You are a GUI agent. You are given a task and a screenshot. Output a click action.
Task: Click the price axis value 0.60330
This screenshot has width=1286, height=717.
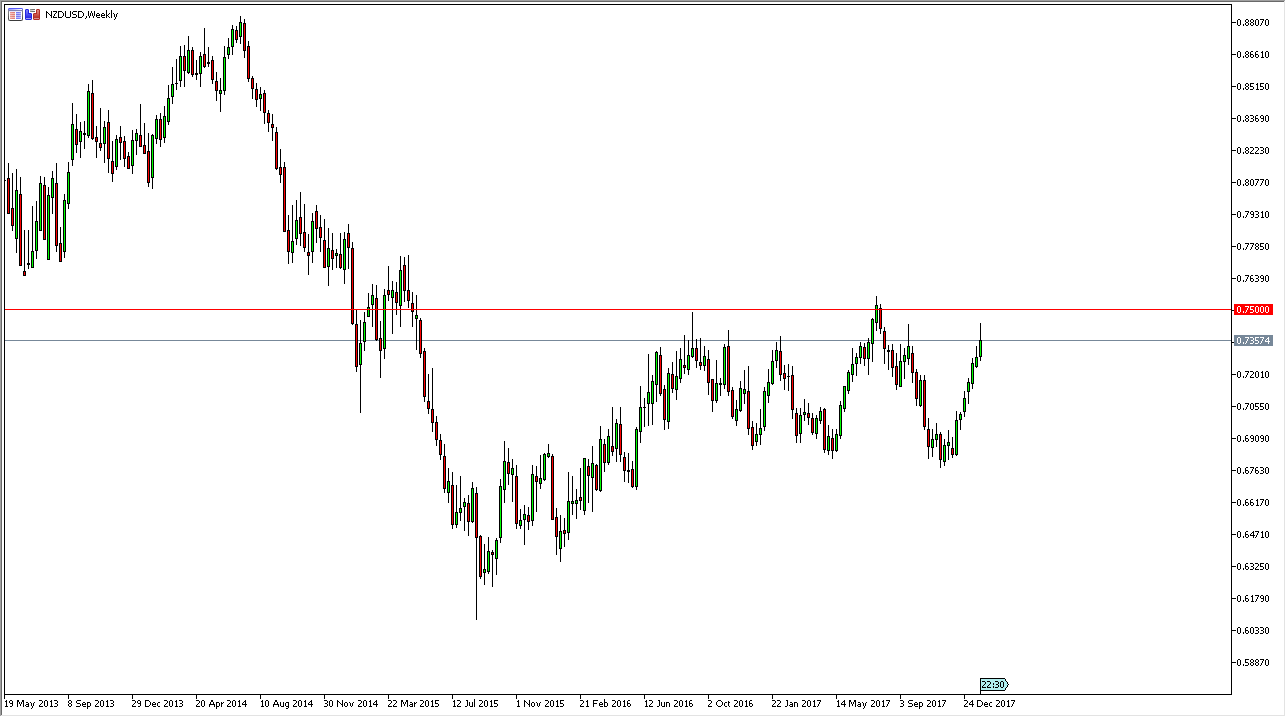(1251, 630)
